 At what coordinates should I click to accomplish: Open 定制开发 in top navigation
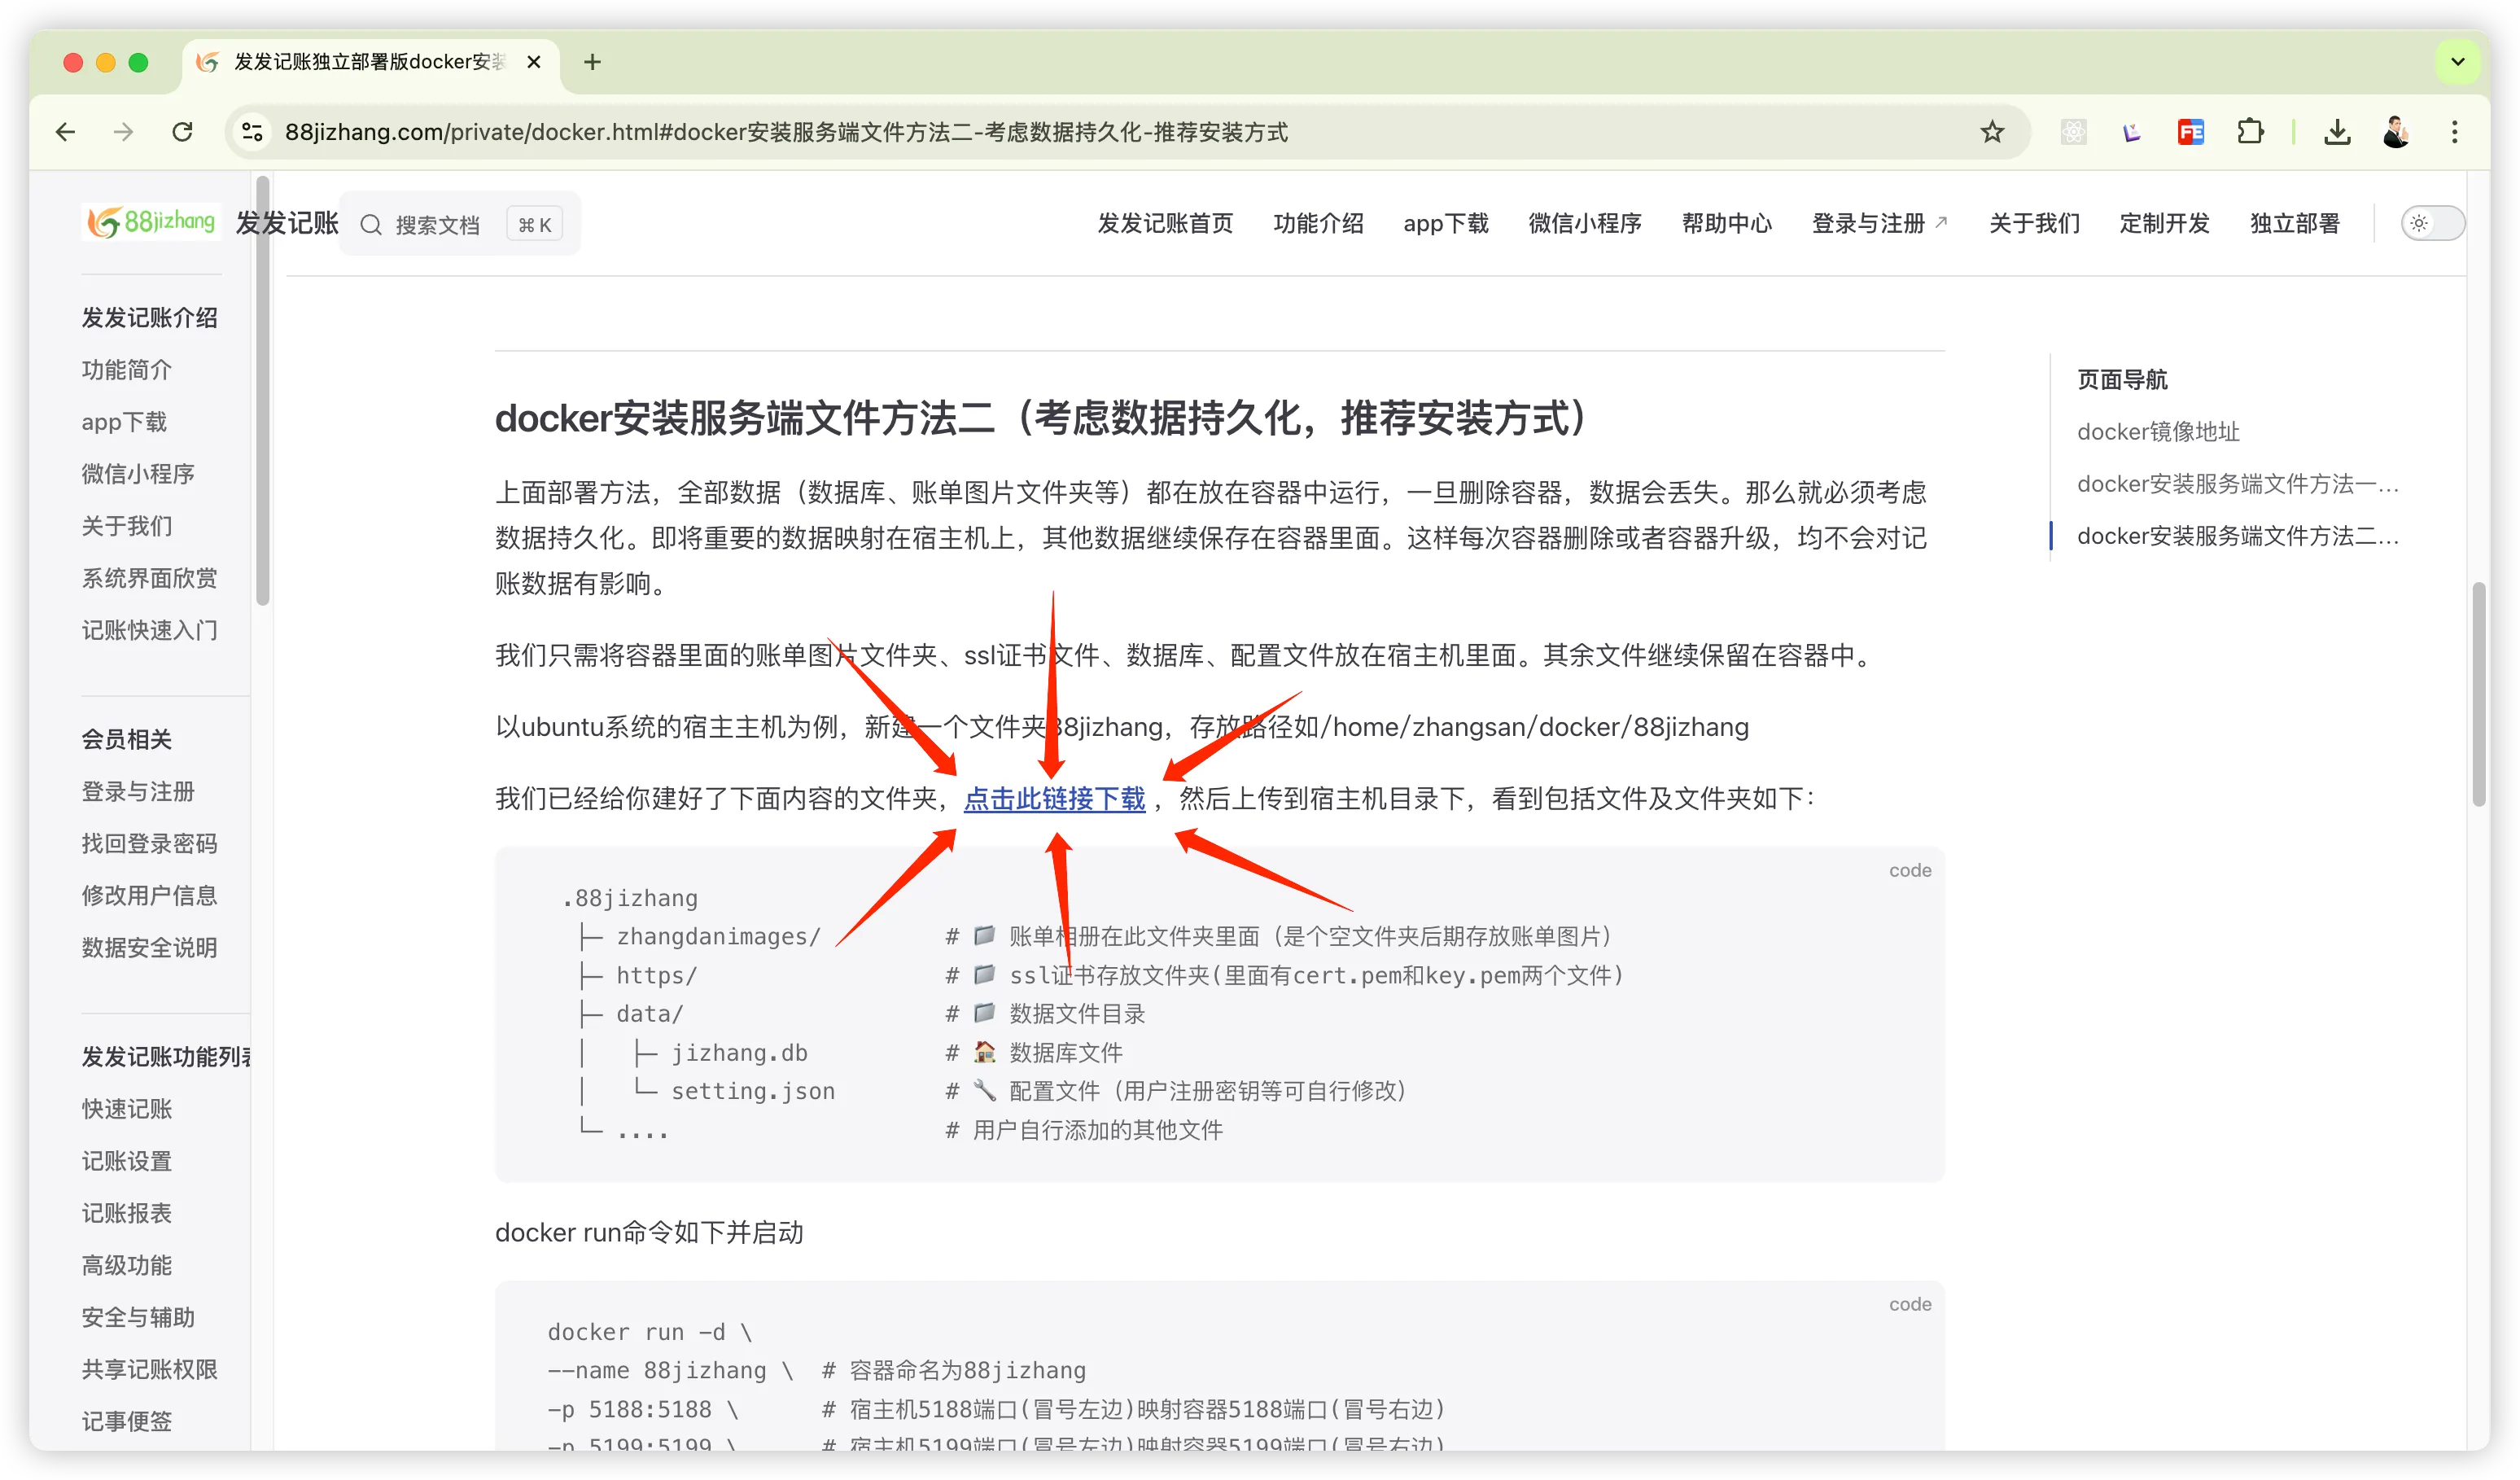point(2164,223)
